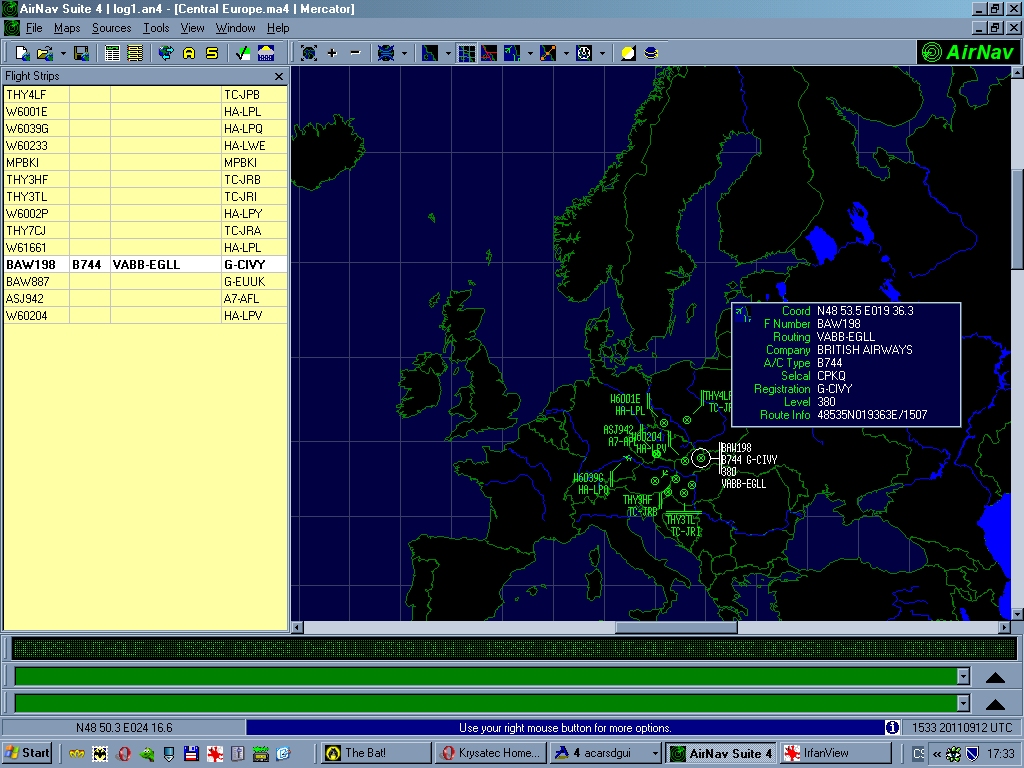Select the THY4LF flight strip
1024x768 pixels.
[145, 95]
